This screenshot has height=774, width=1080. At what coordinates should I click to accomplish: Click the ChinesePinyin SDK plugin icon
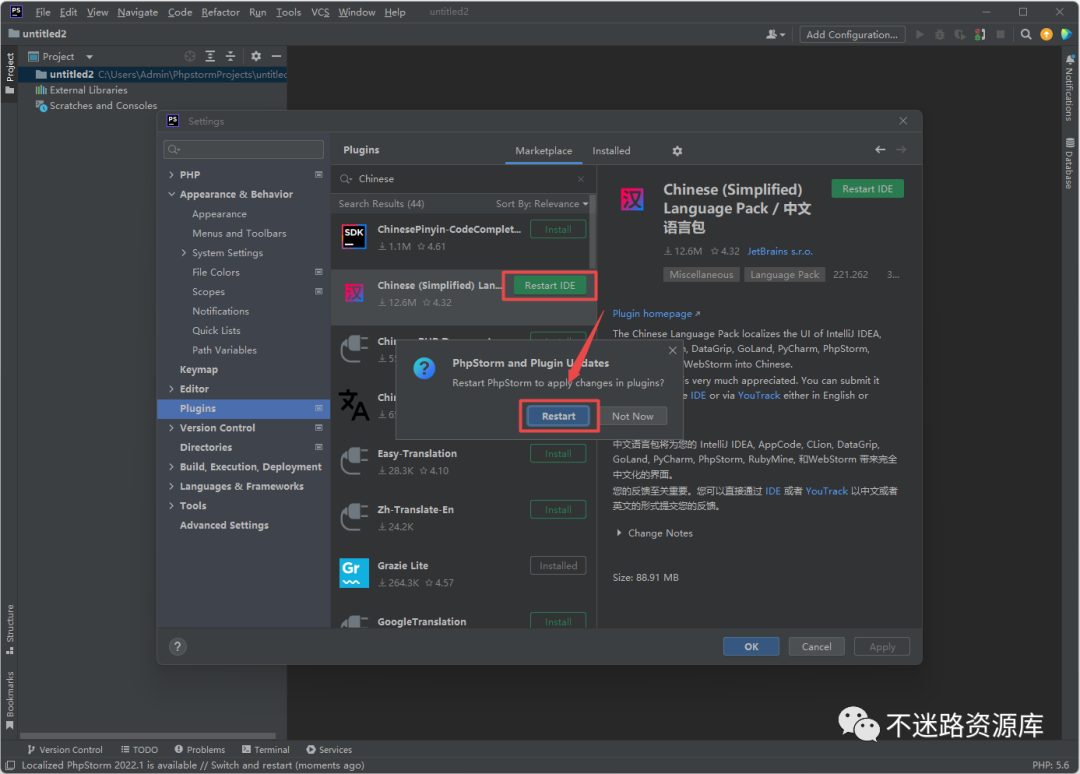coord(354,237)
